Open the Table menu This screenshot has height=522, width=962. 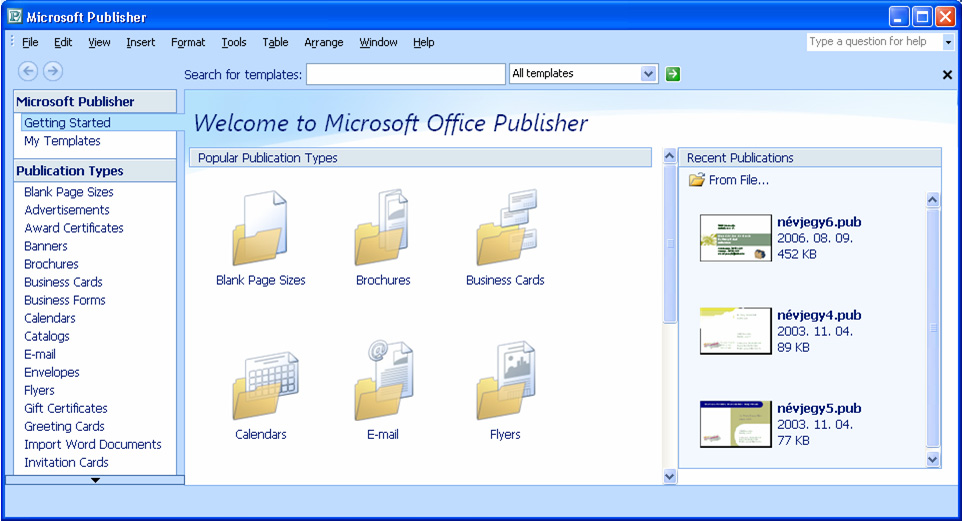pos(275,42)
